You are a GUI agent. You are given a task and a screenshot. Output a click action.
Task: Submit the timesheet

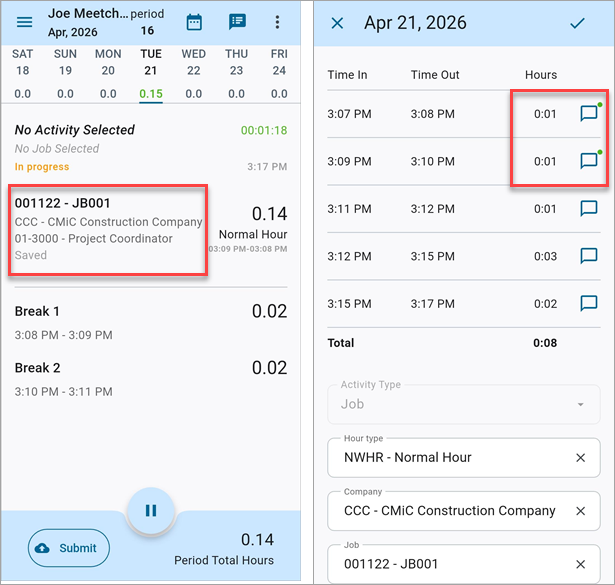click(69, 548)
